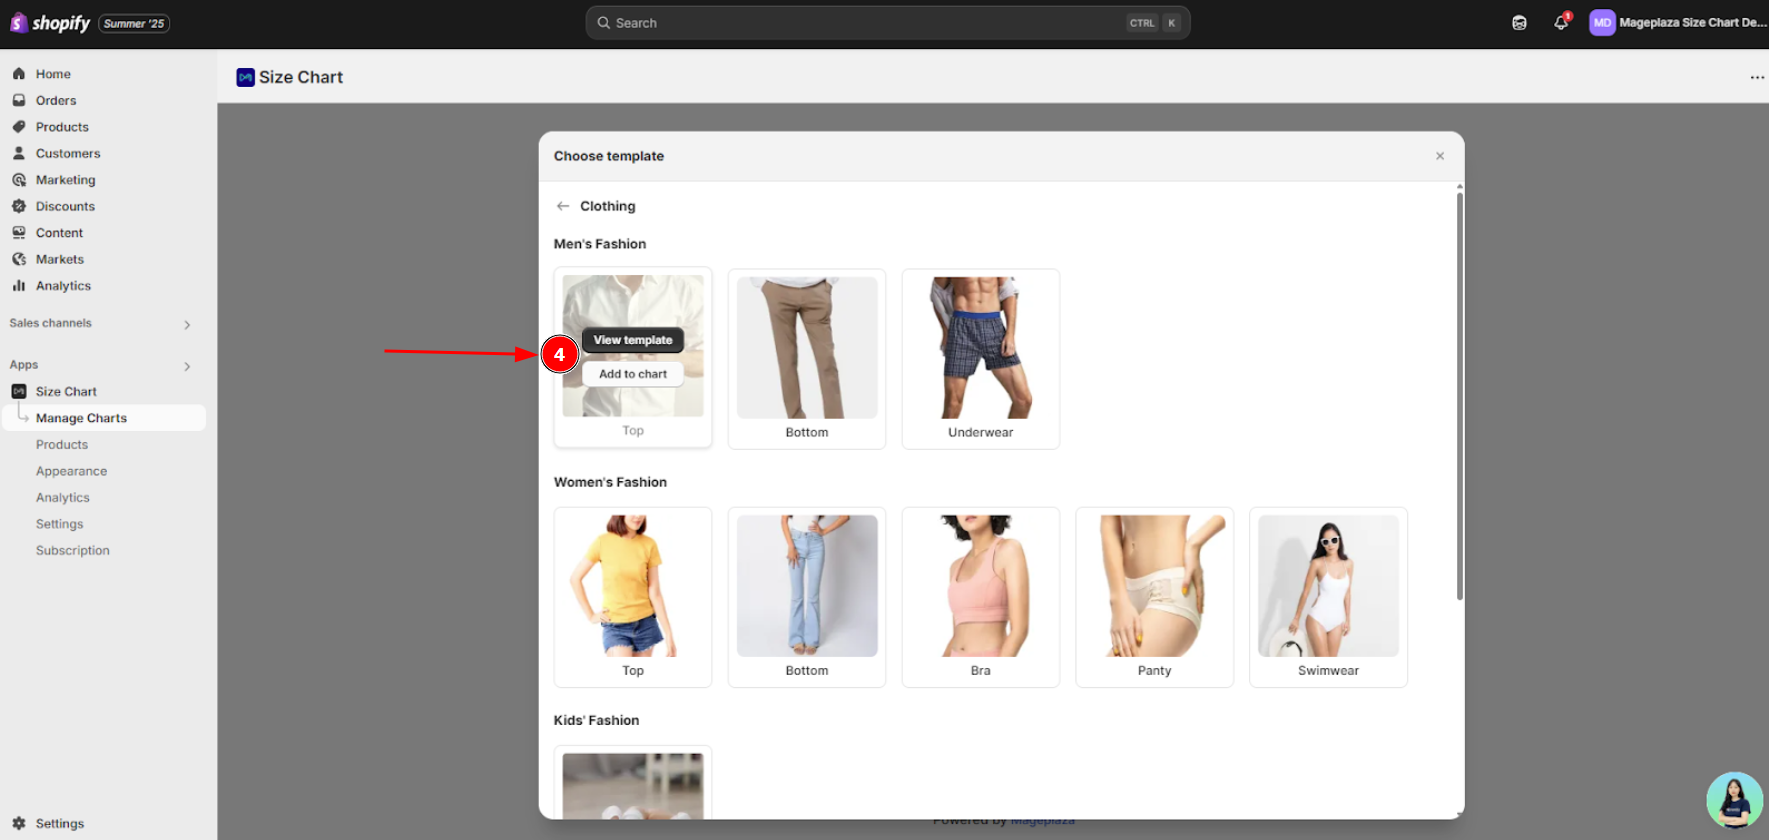Open the notifications bell
The height and width of the screenshot is (840, 1769).
coord(1561,22)
